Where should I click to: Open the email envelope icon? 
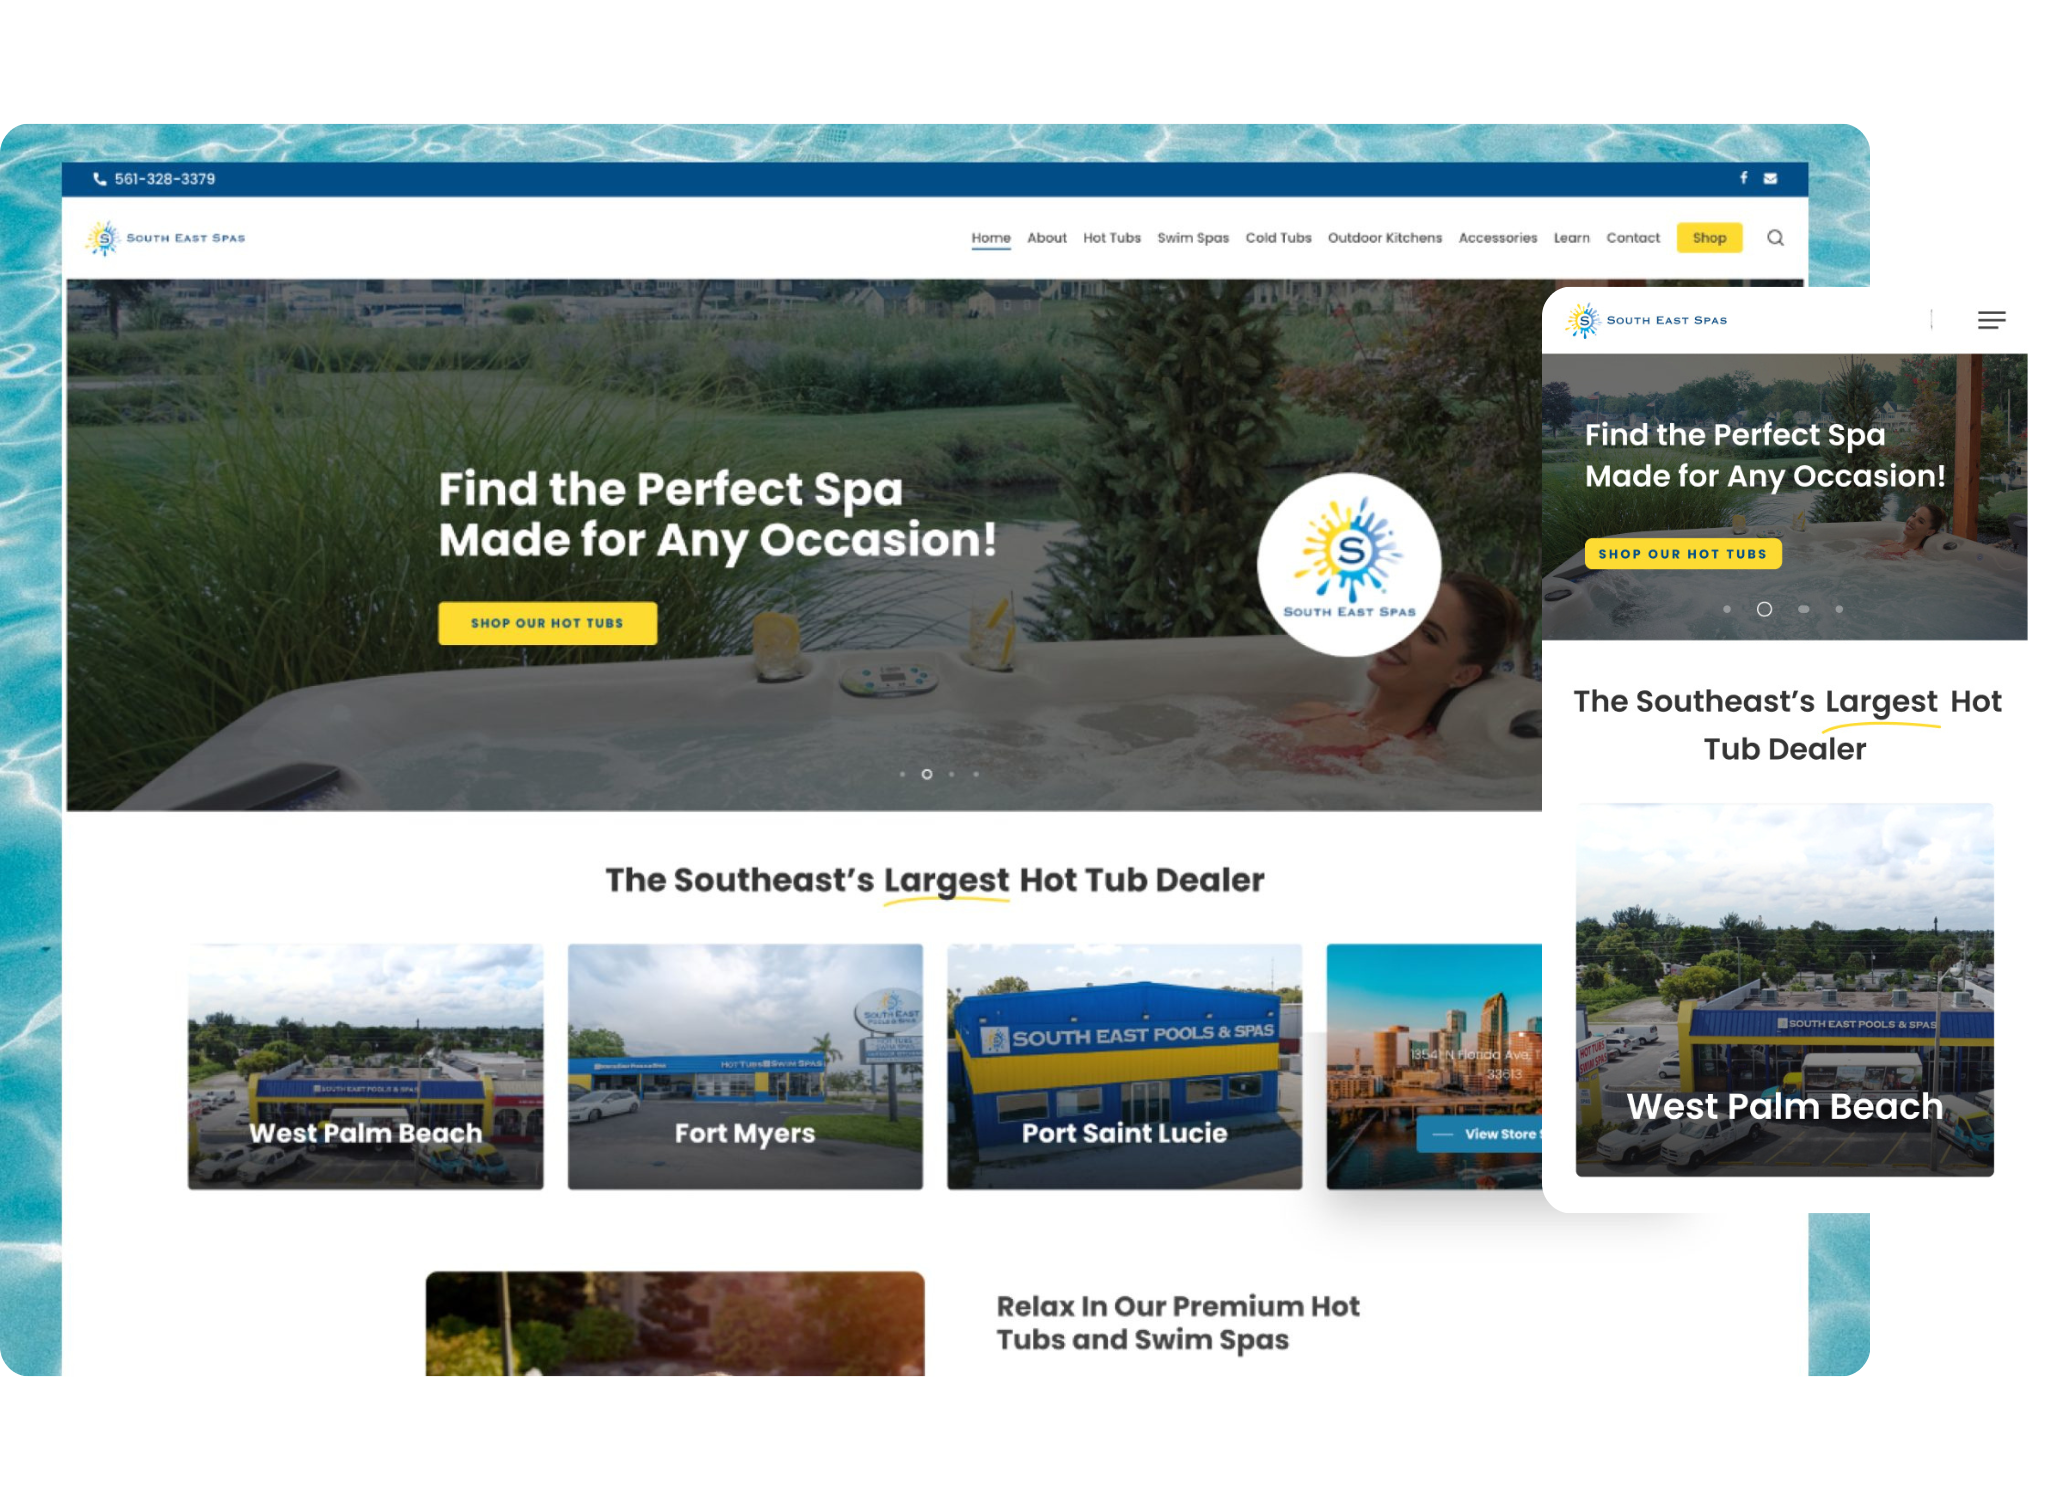click(1770, 179)
